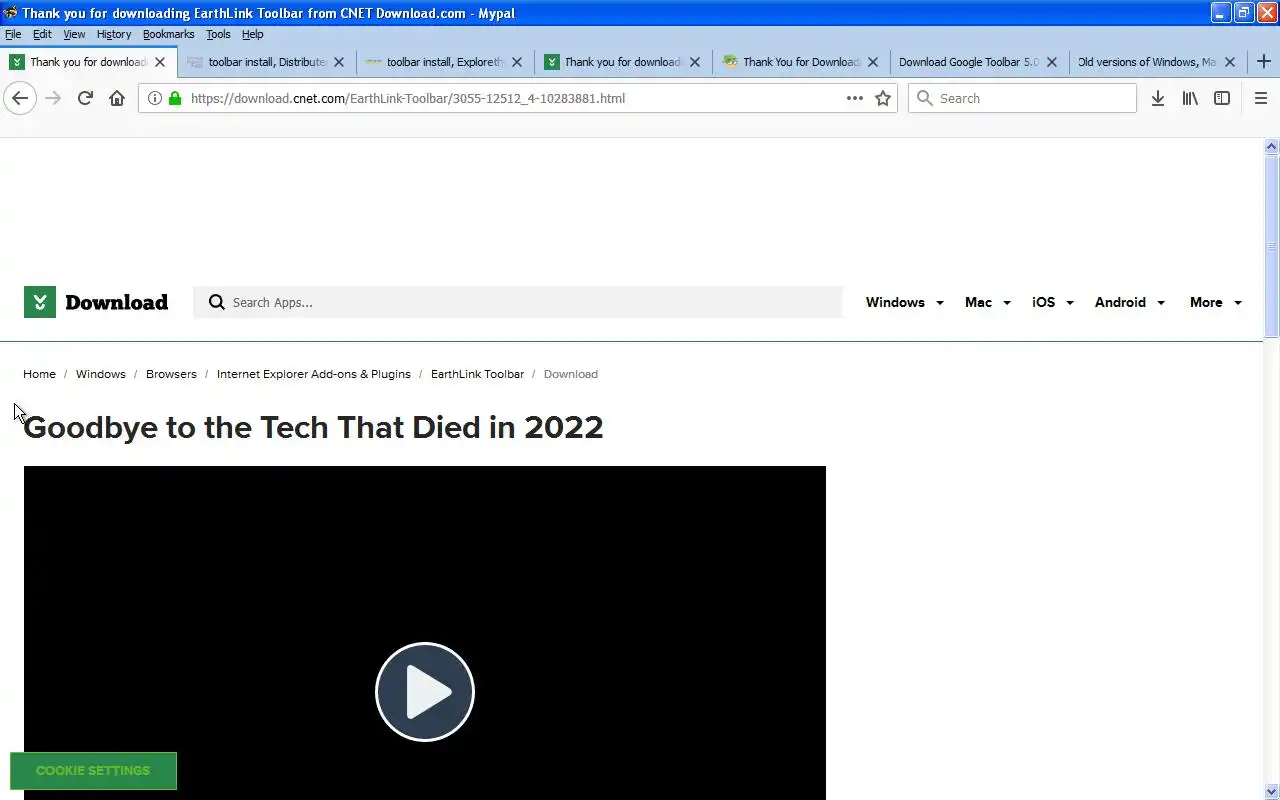
Task: Click the vertical scrollbar down arrow
Action: pyautogui.click(x=1272, y=792)
